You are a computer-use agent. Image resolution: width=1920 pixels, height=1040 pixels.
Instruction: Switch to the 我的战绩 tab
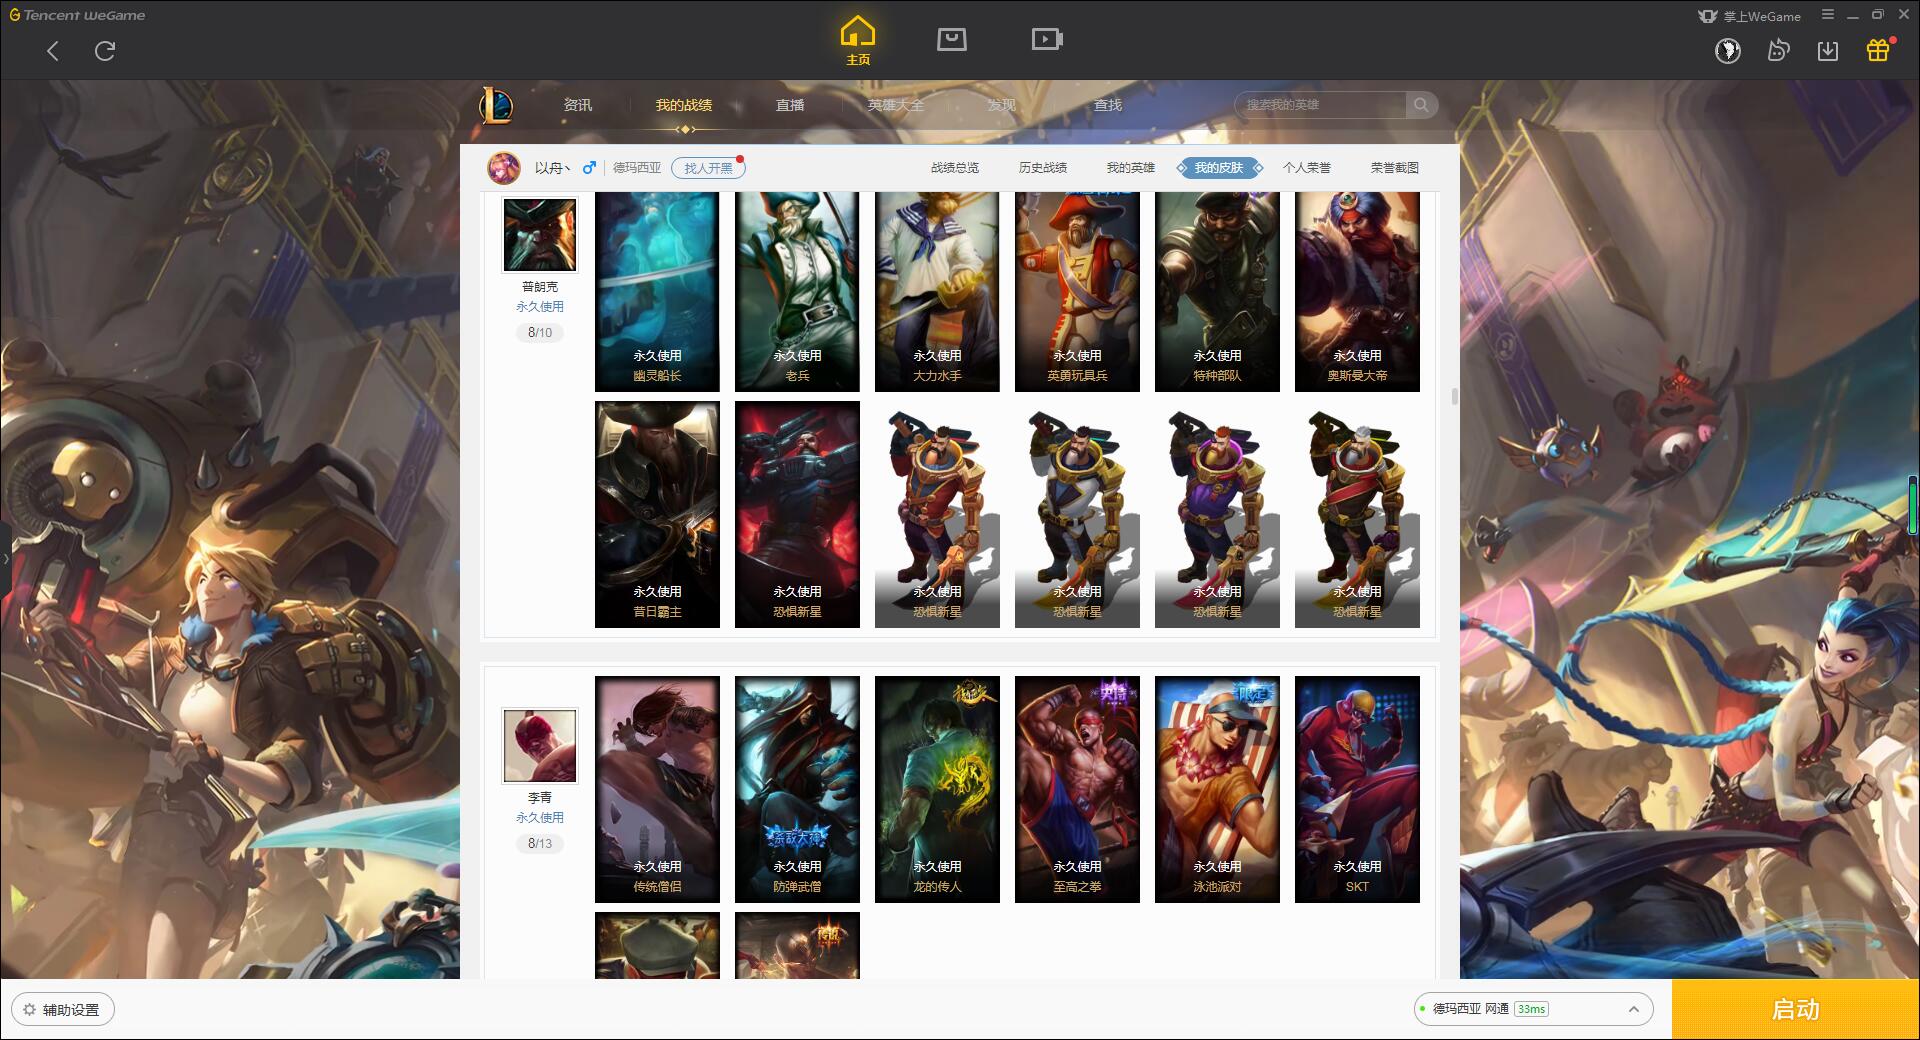684,105
